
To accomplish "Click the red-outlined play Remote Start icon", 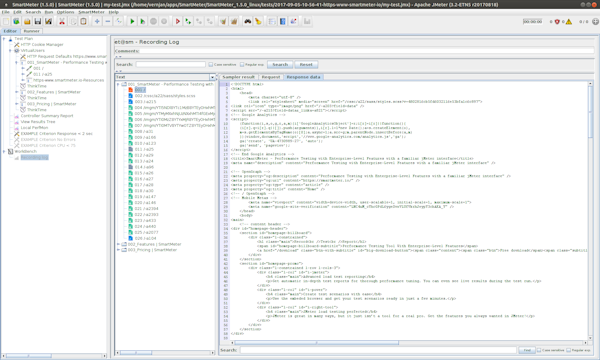I will (x=178, y=21).
